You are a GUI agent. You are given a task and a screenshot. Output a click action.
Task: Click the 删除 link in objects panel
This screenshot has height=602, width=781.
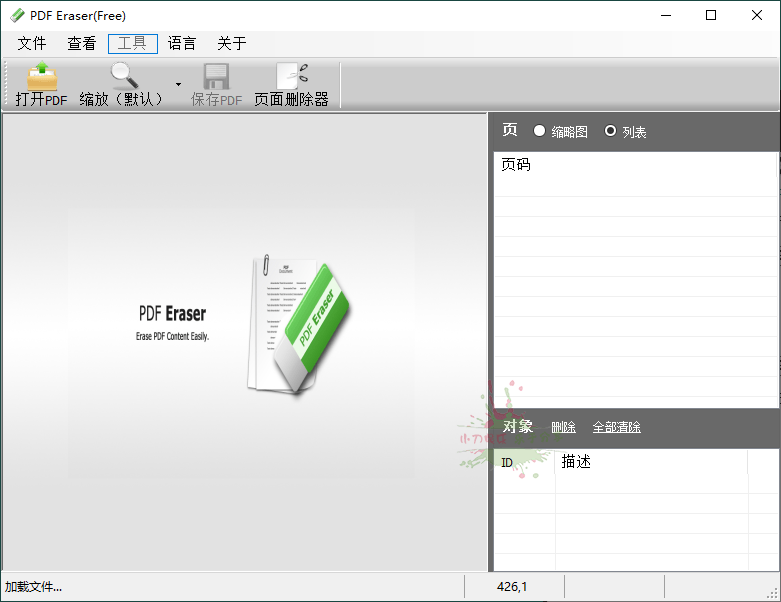pyautogui.click(x=563, y=427)
